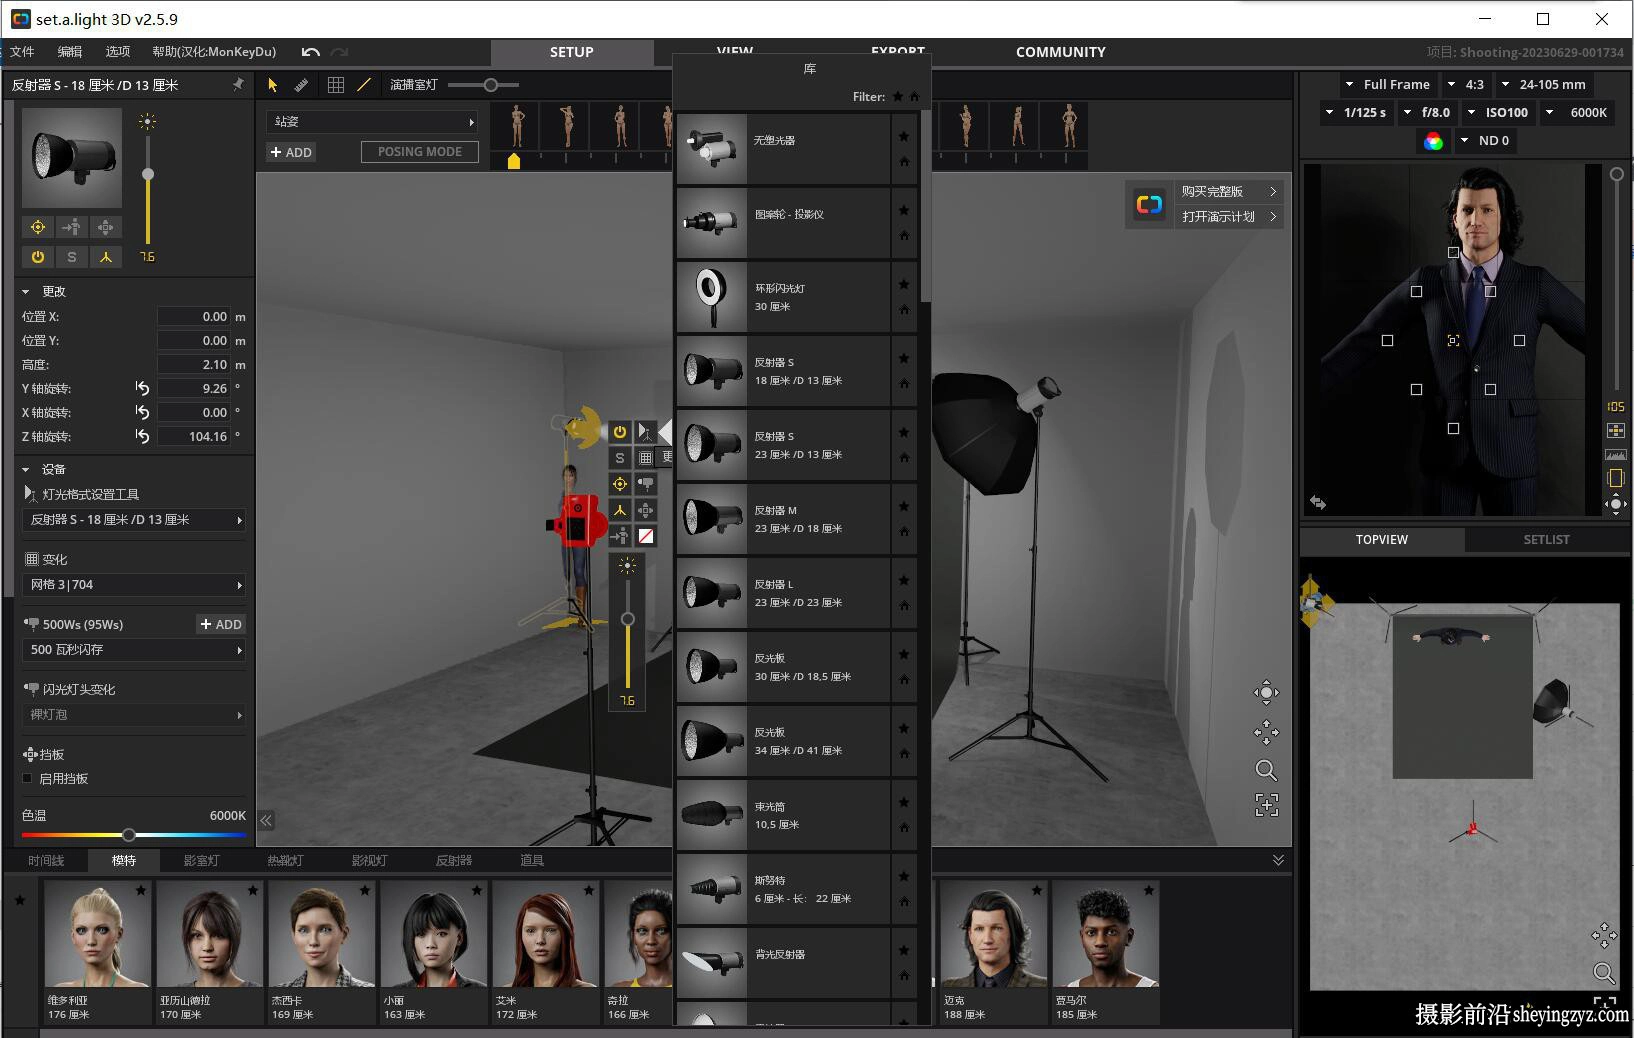This screenshot has width=1634, height=1038.
Task: Toggle the yellow power button for the light
Action: tap(38, 257)
